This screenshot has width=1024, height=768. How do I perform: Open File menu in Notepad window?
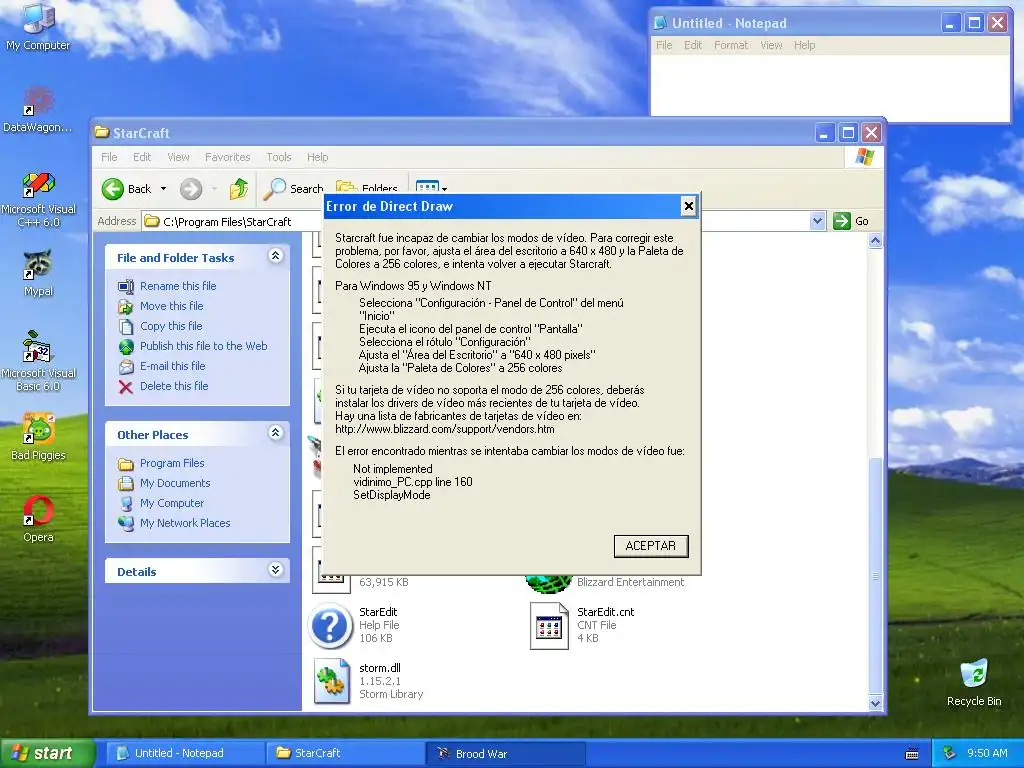664,45
